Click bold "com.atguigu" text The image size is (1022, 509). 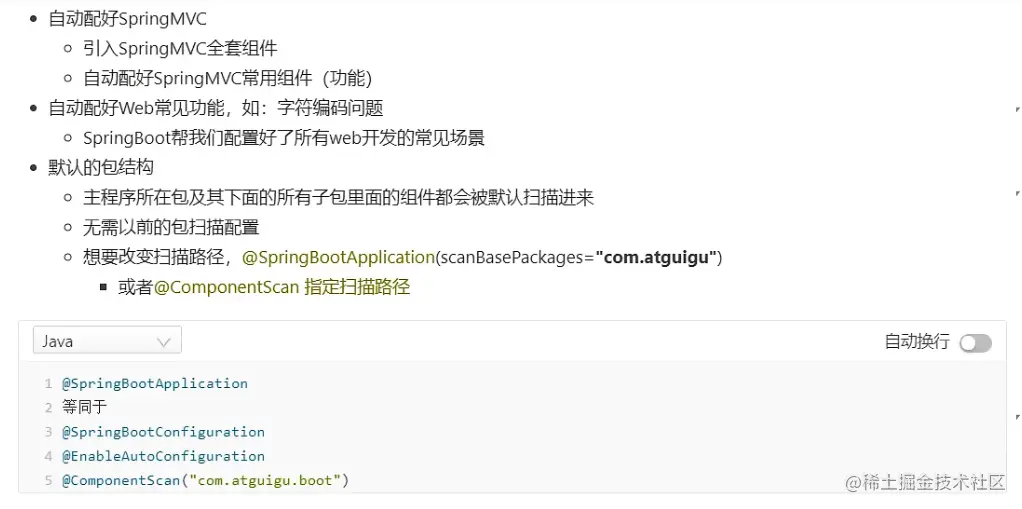pos(656,257)
